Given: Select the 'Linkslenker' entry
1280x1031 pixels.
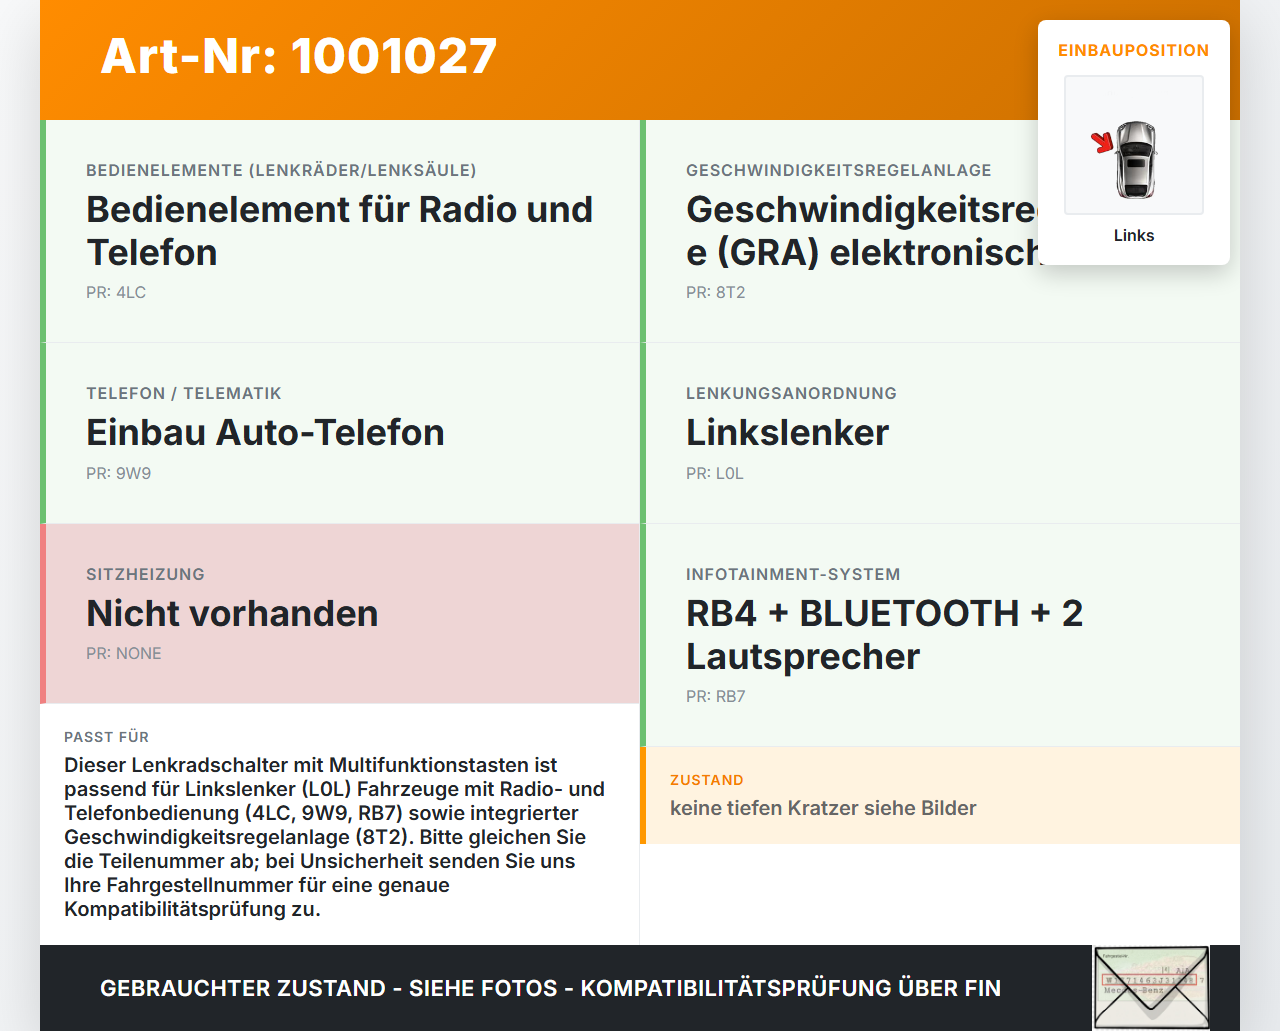Looking at the screenshot, I should tap(787, 433).
